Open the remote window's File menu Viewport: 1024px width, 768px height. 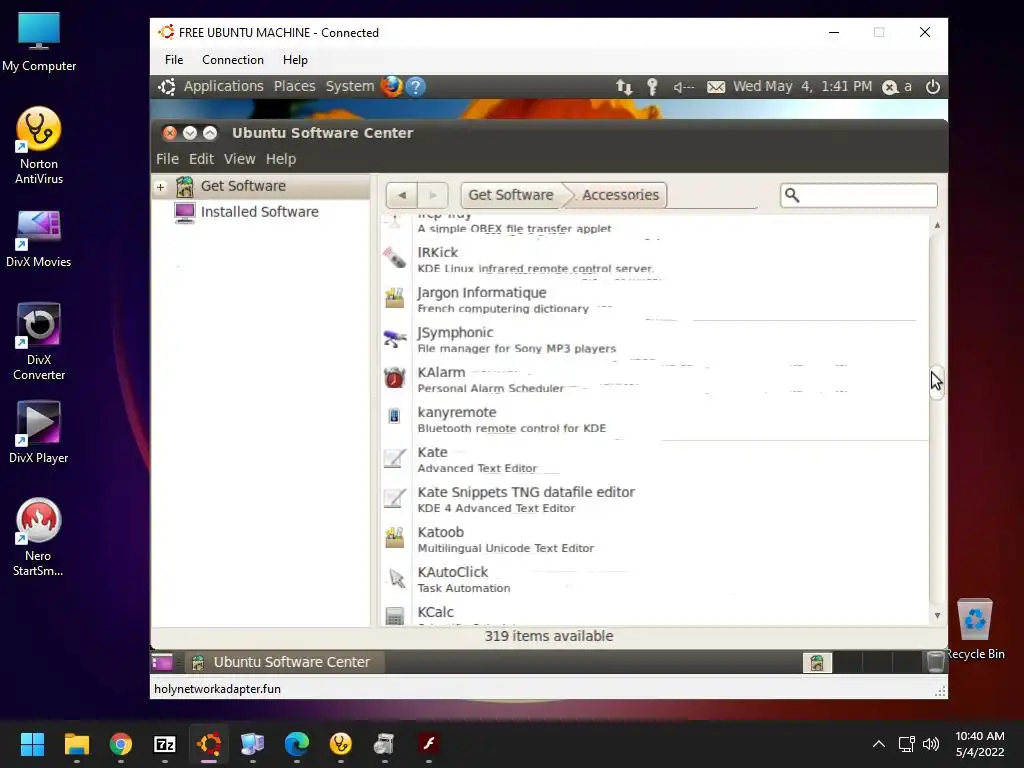tap(174, 59)
